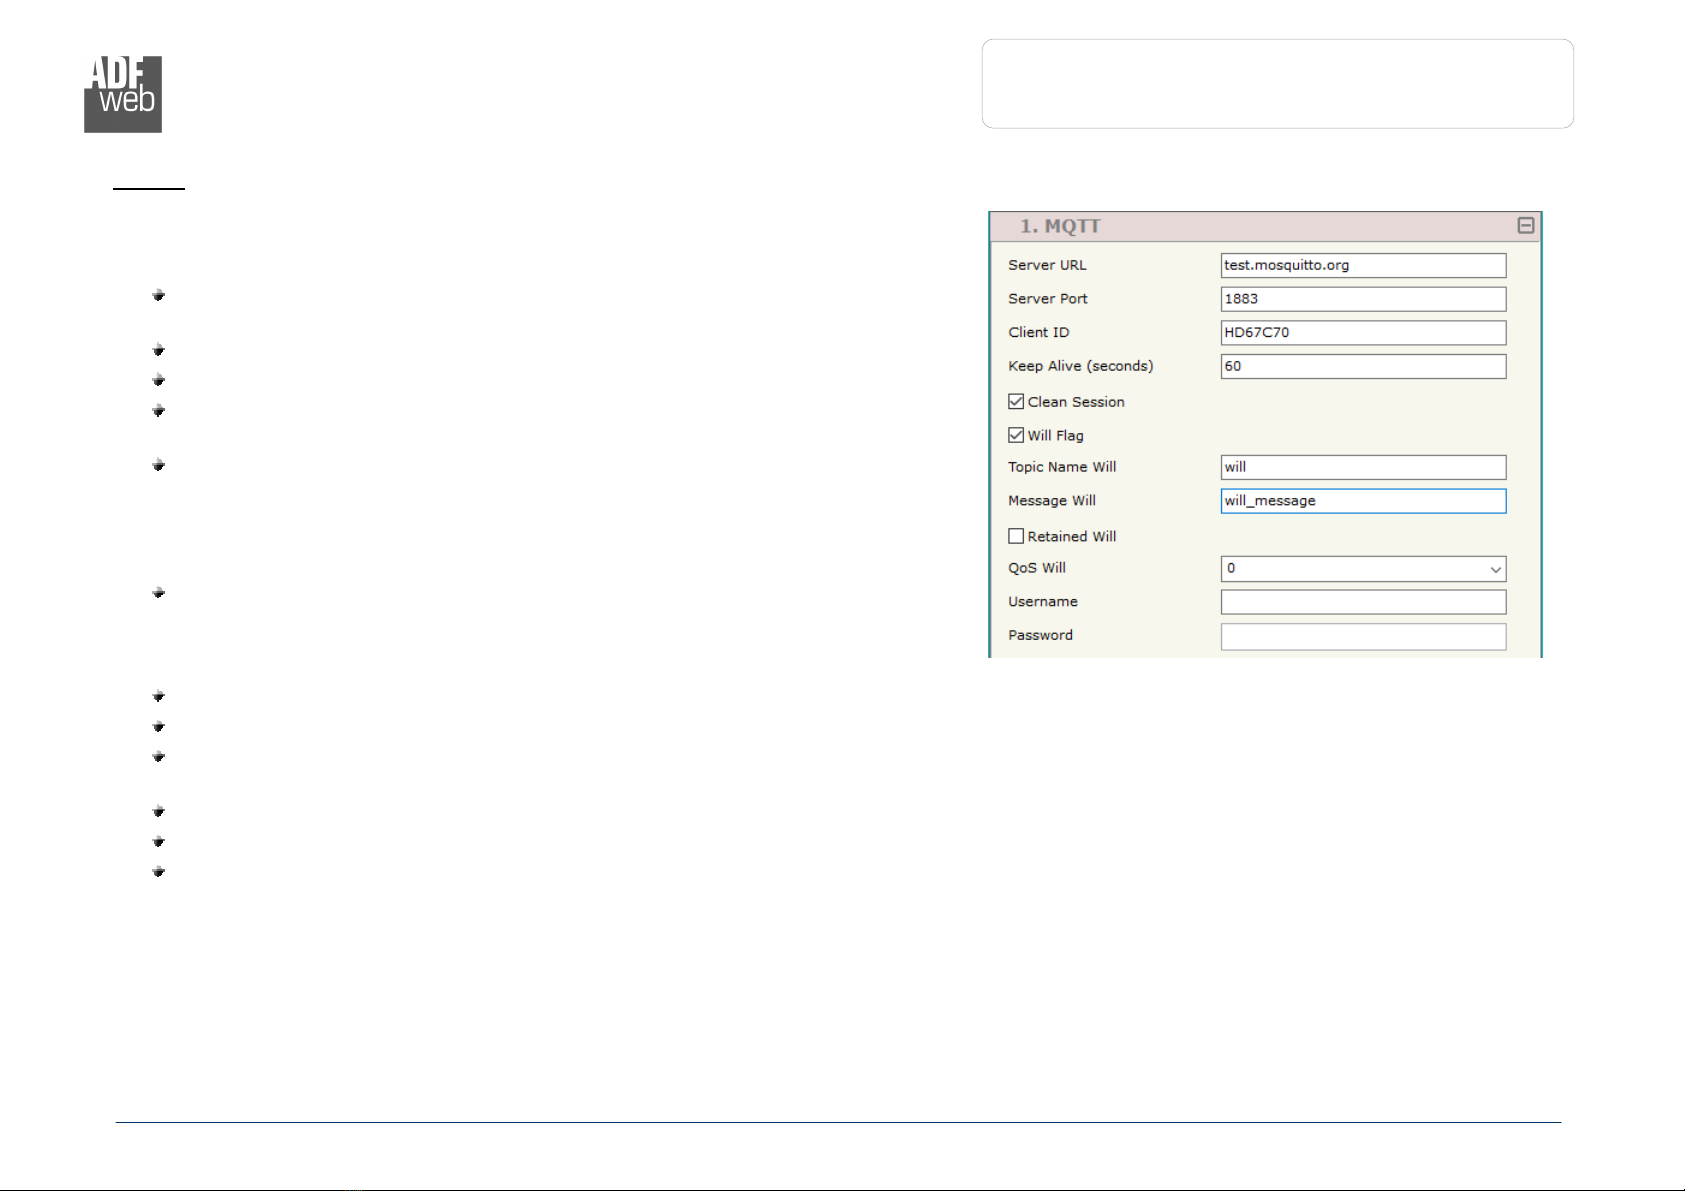Viewport: 1685px width, 1191px height.
Task: Edit the Topic Name Will field
Action: 1363,467
